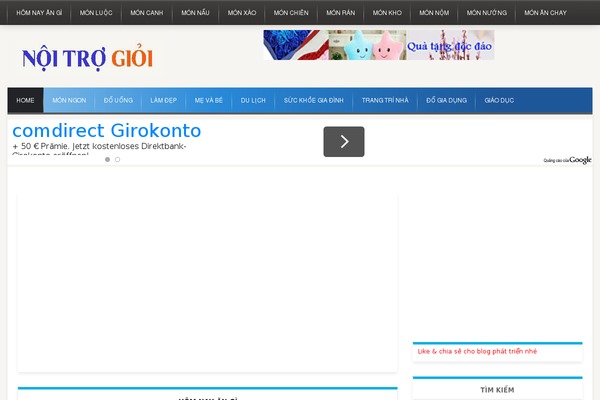Open LÀM ĐẸP tab

(x=163, y=100)
